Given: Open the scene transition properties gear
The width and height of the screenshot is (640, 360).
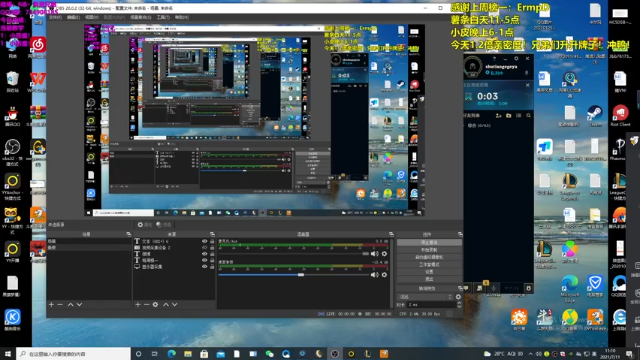Looking at the screenshot, I should (458, 297).
